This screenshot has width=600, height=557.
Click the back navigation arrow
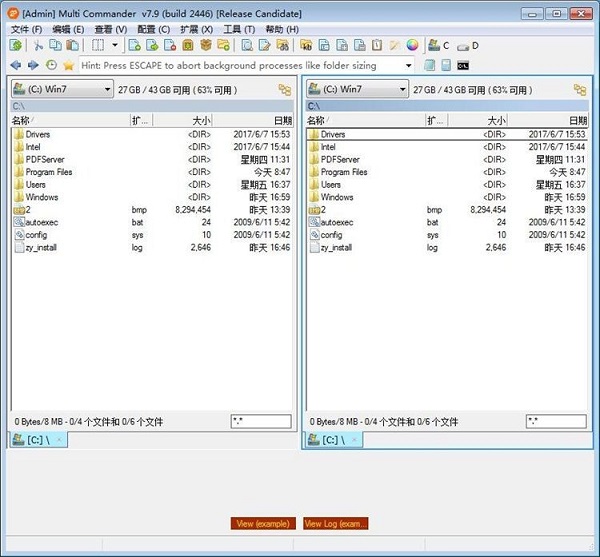click(15, 65)
